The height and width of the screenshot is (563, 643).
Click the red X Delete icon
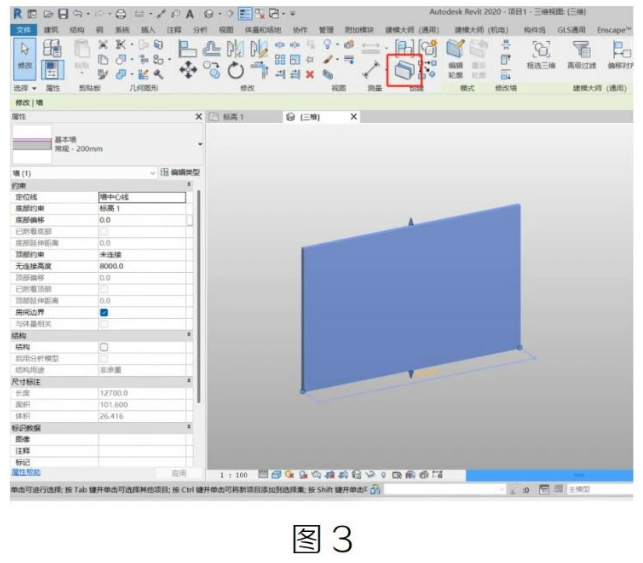(310, 74)
